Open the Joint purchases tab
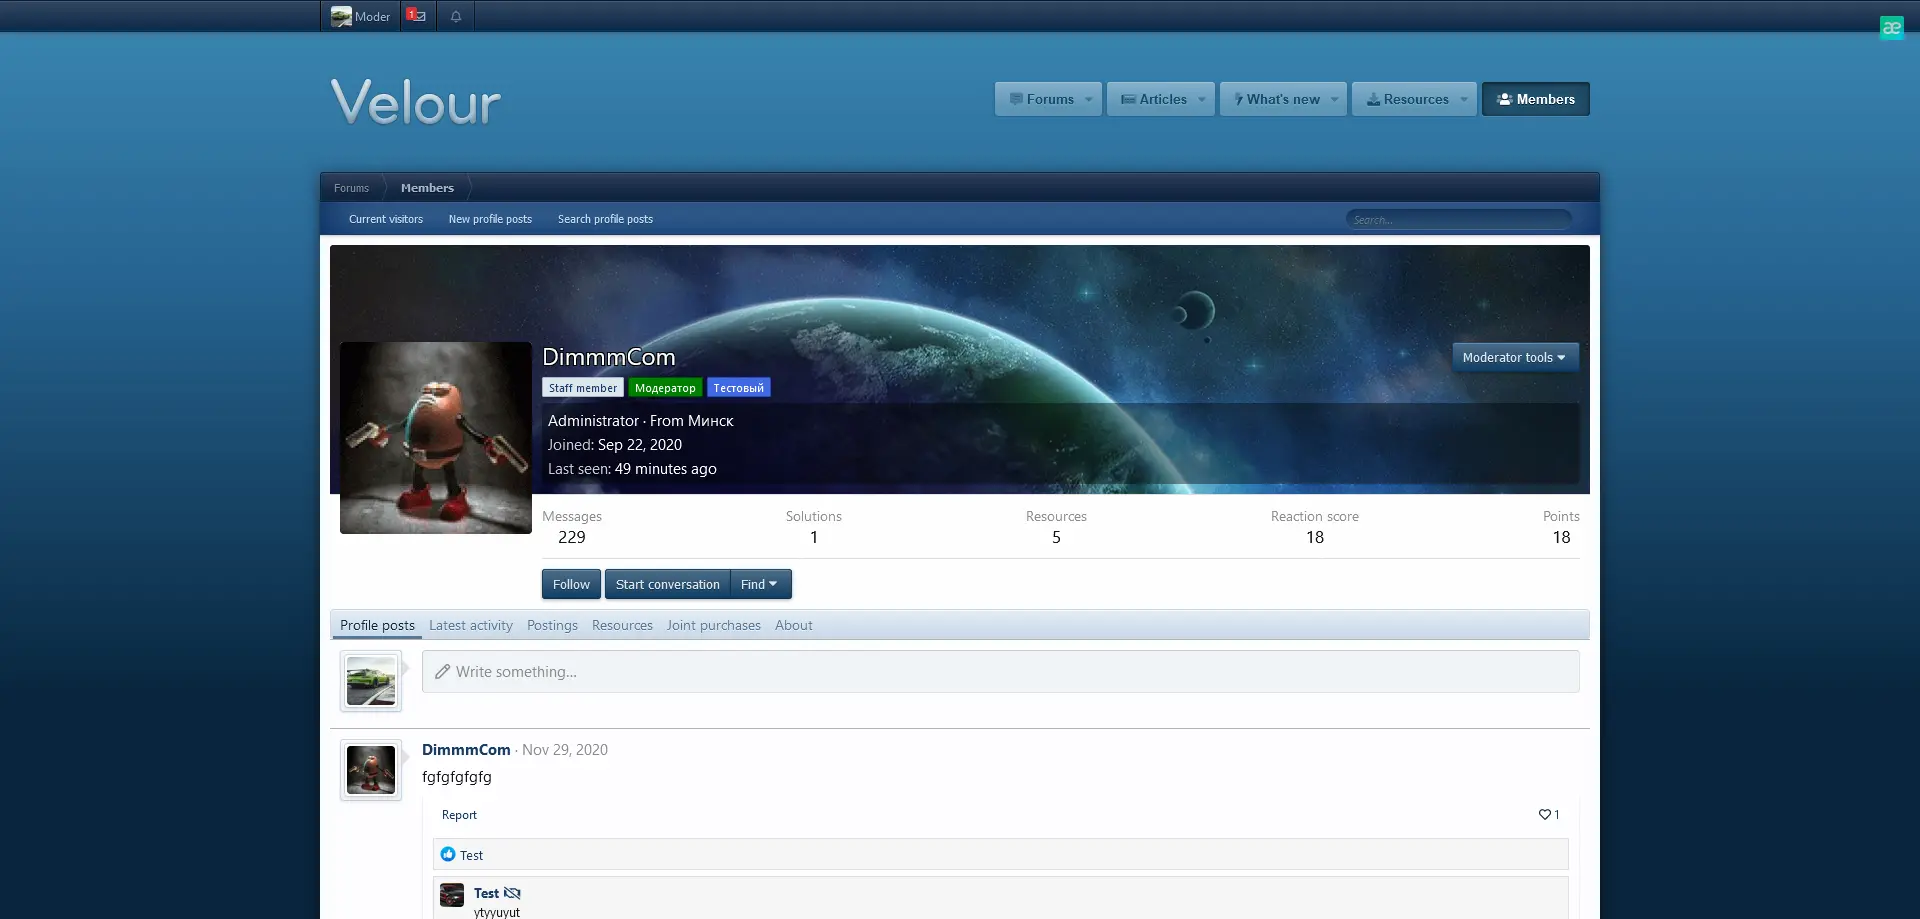 (713, 625)
